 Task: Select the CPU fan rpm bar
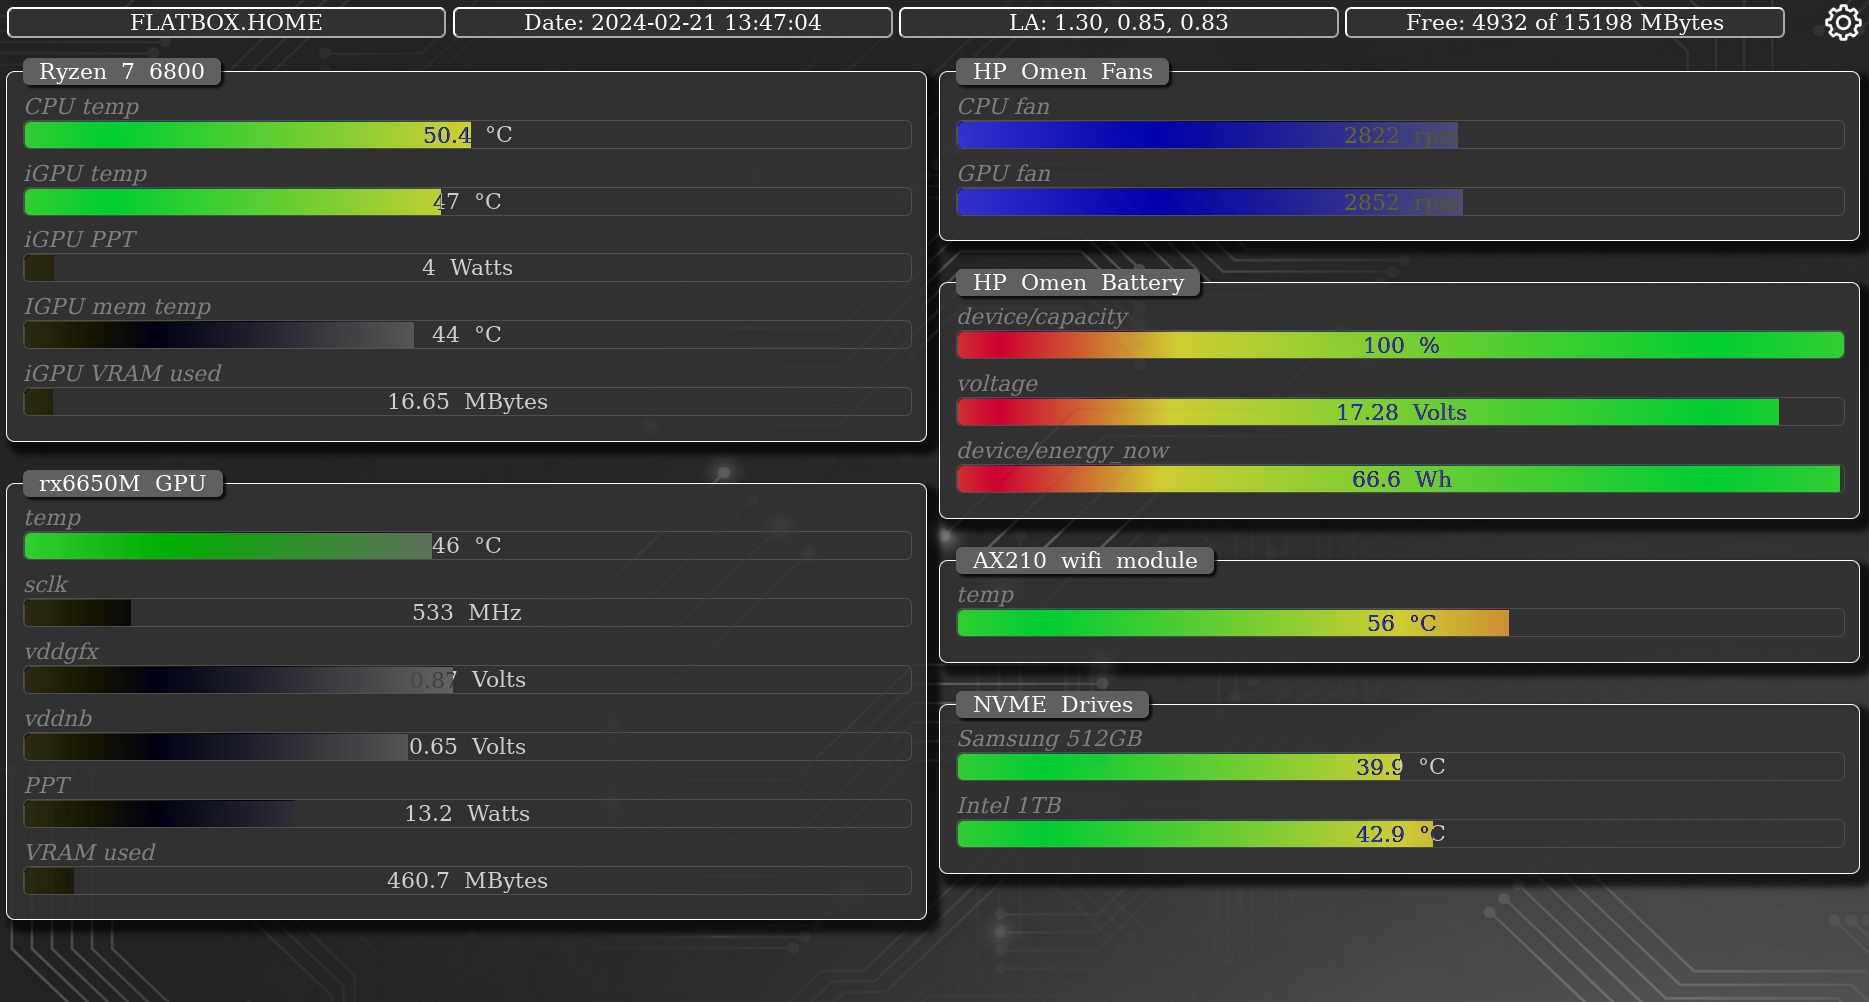pos(1400,134)
